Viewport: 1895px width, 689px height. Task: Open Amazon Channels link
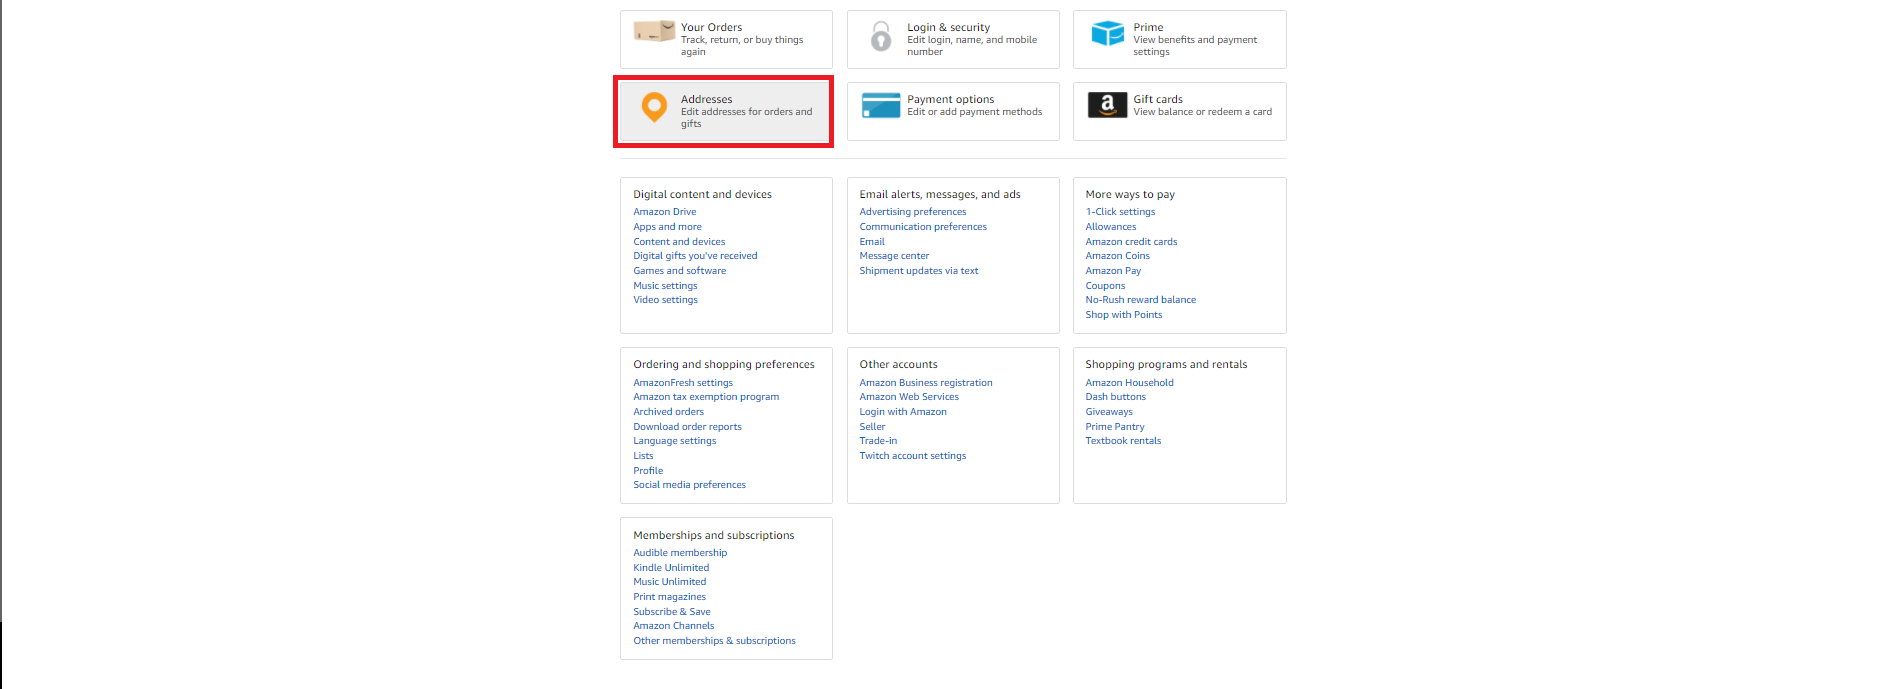click(x=674, y=626)
